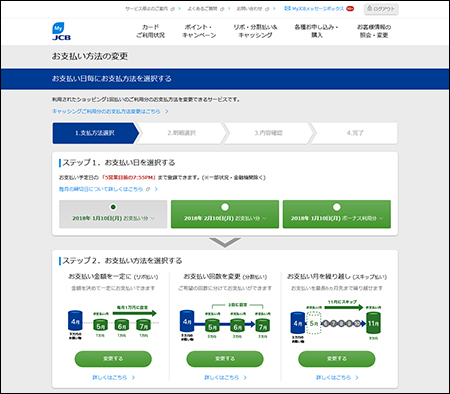Click the お支払い方法の変更 page heading
This screenshot has width=450, height=394.
90,56
